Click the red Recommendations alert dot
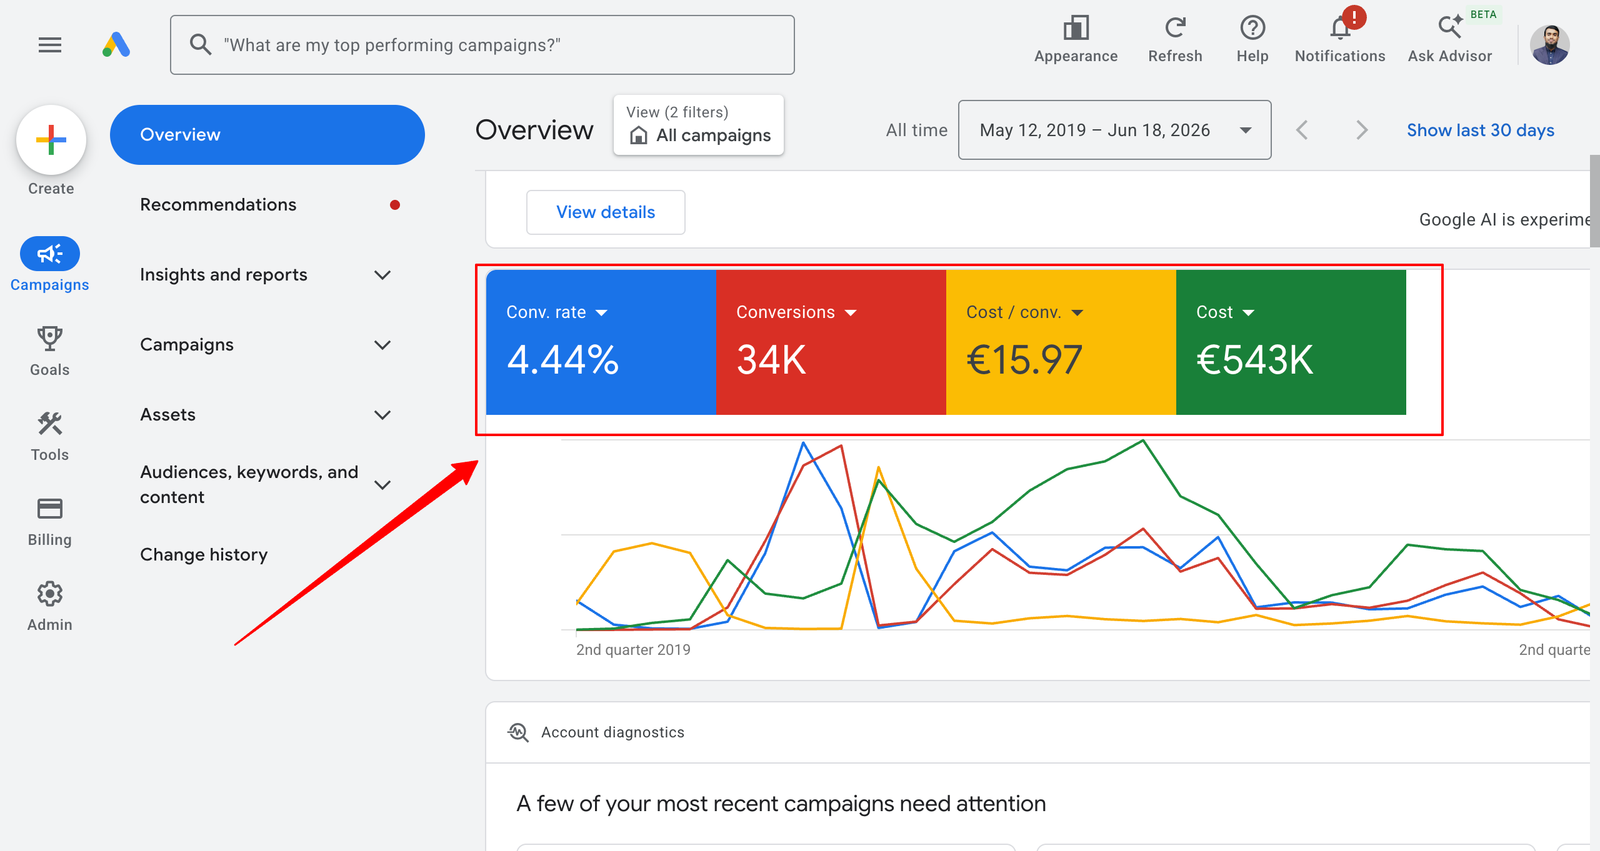Screen dimensions: 1600x851 coord(395,205)
